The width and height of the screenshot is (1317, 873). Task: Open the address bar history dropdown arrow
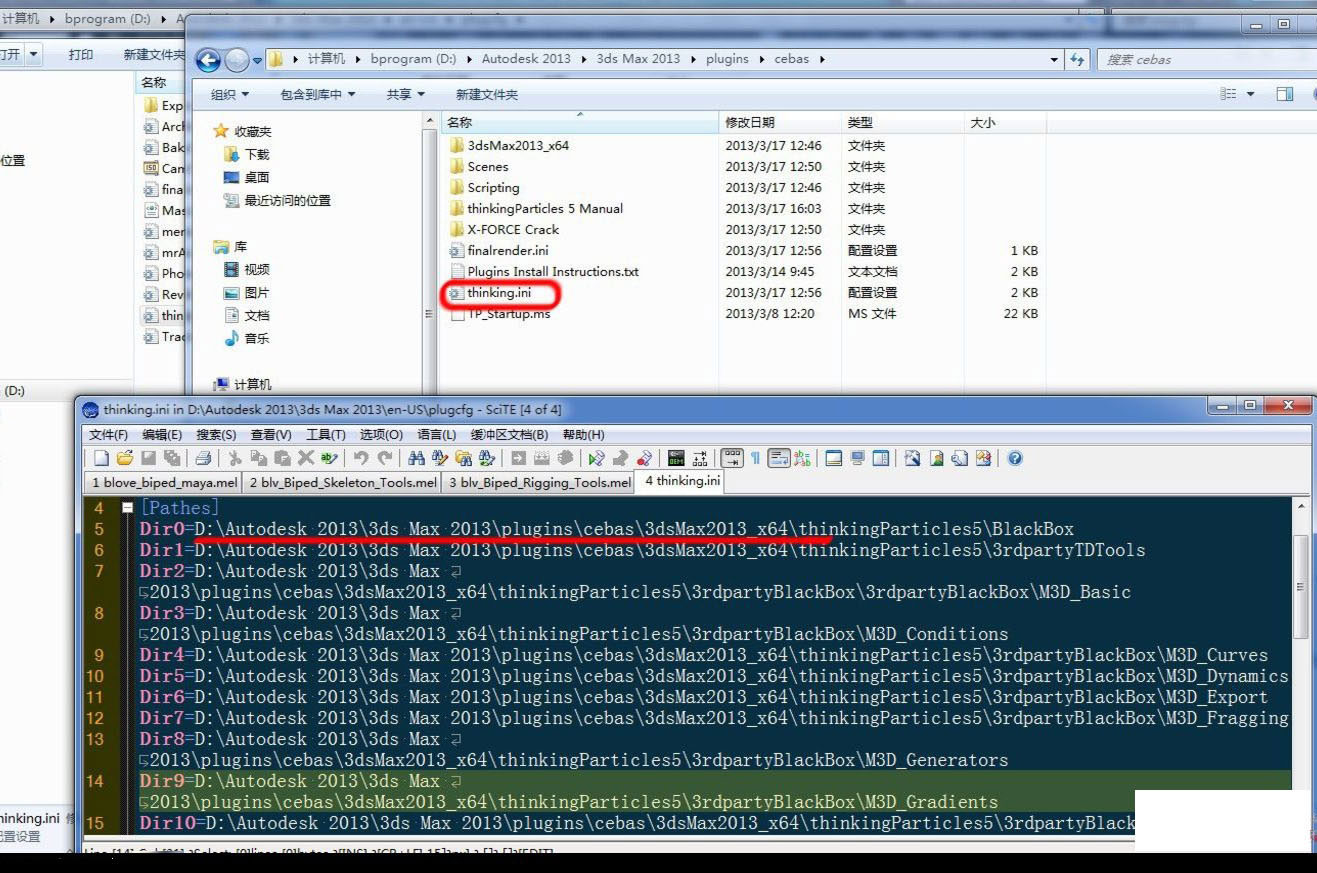click(x=1054, y=59)
